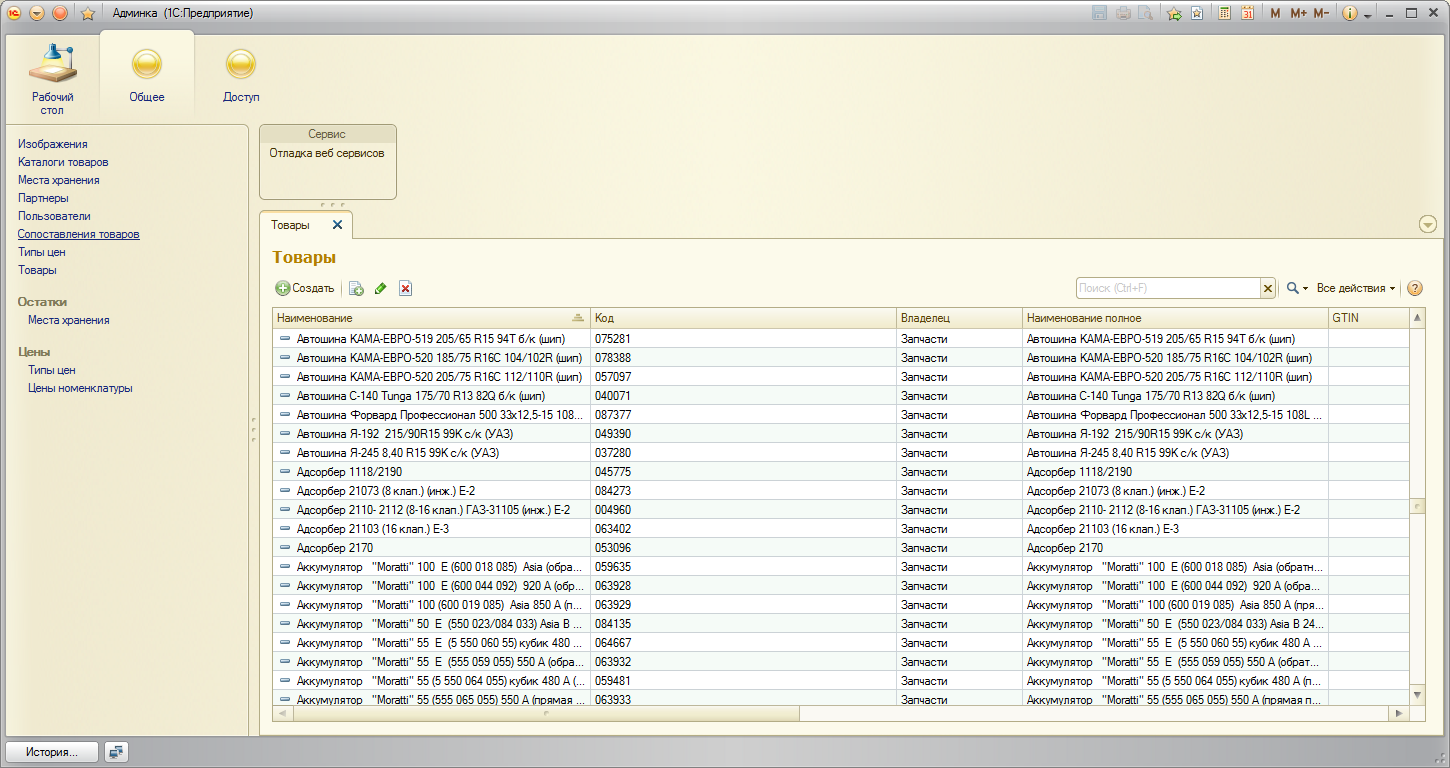This screenshot has height=768, width=1450.
Task: Open Цены номенклатуры link
Action: point(80,388)
